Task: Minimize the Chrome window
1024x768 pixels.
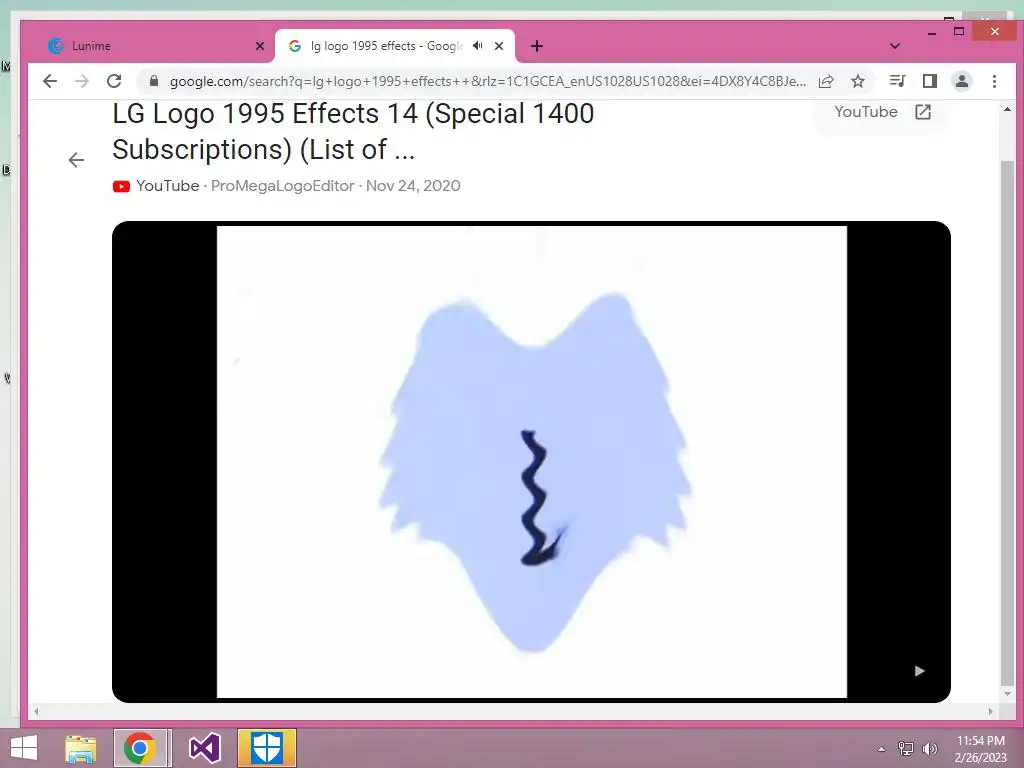Action: click(932, 31)
